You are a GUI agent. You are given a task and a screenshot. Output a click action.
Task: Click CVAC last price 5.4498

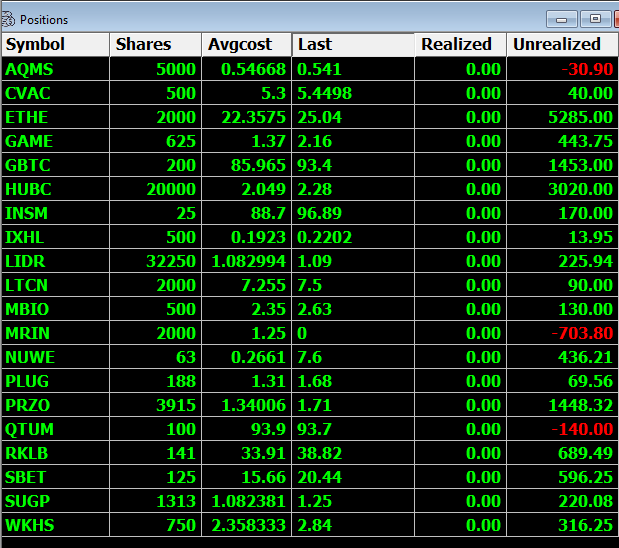[324, 93]
